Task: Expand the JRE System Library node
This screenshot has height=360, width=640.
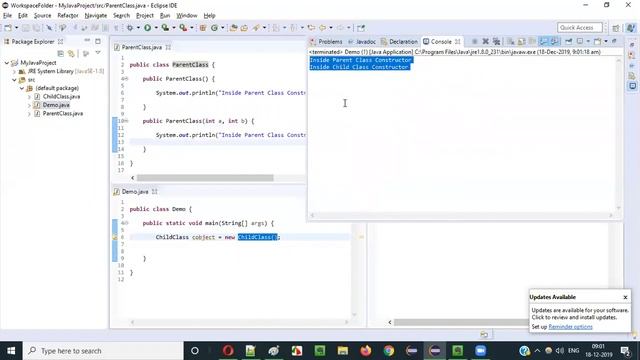Action: pos(14,71)
